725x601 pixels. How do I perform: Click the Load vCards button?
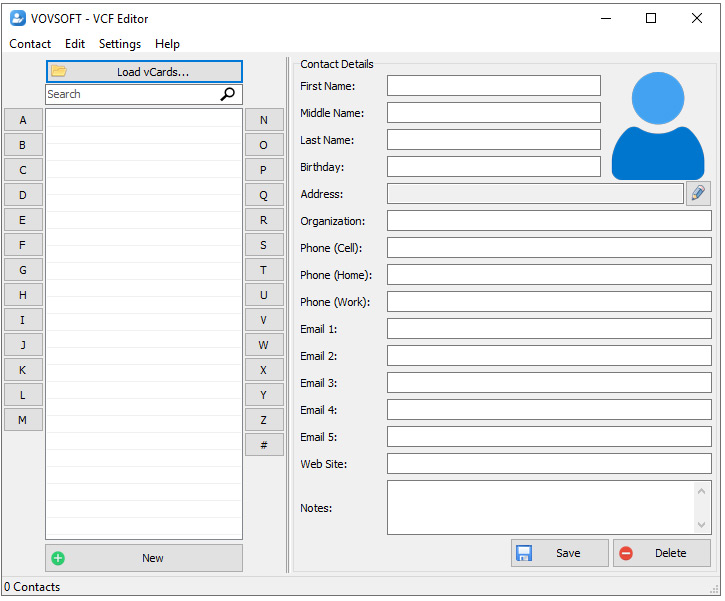(x=144, y=72)
